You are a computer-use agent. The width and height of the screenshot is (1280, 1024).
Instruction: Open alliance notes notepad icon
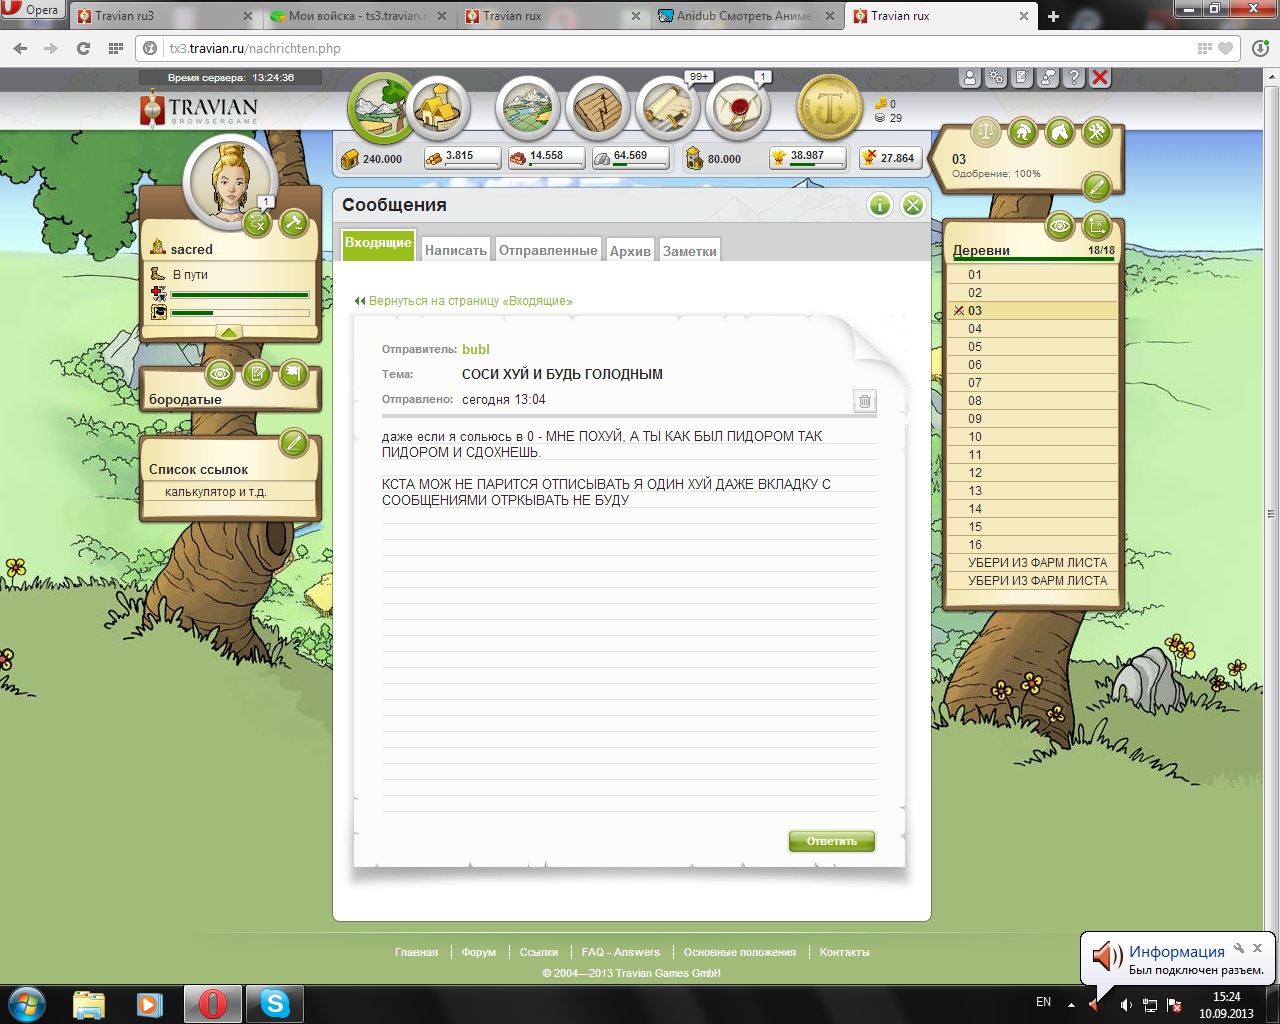pos(257,375)
